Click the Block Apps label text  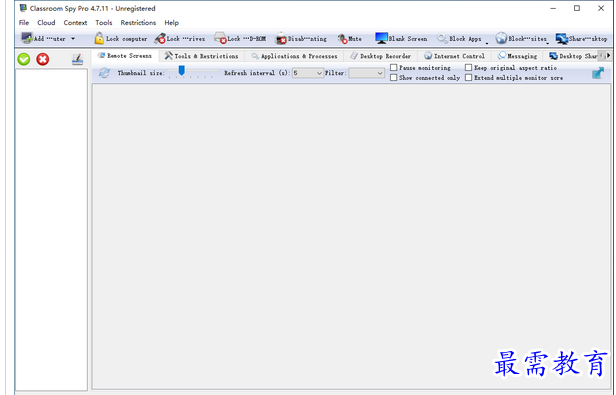465,39
